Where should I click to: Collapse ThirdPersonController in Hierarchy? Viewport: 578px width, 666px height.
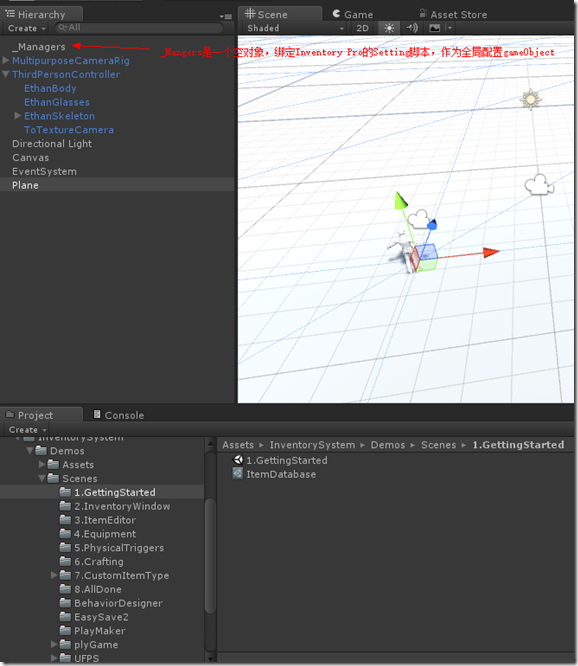click(x=6, y=74)
